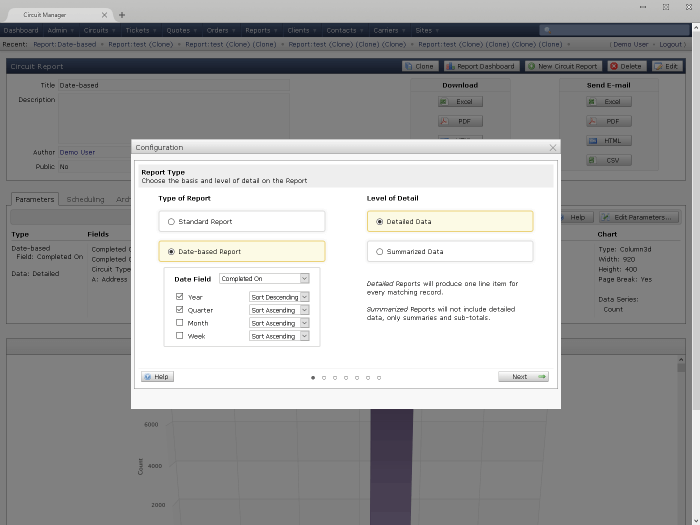Screen dimensions: 700x525
Task: Select the Standard Report radio option
Action: 171,222
